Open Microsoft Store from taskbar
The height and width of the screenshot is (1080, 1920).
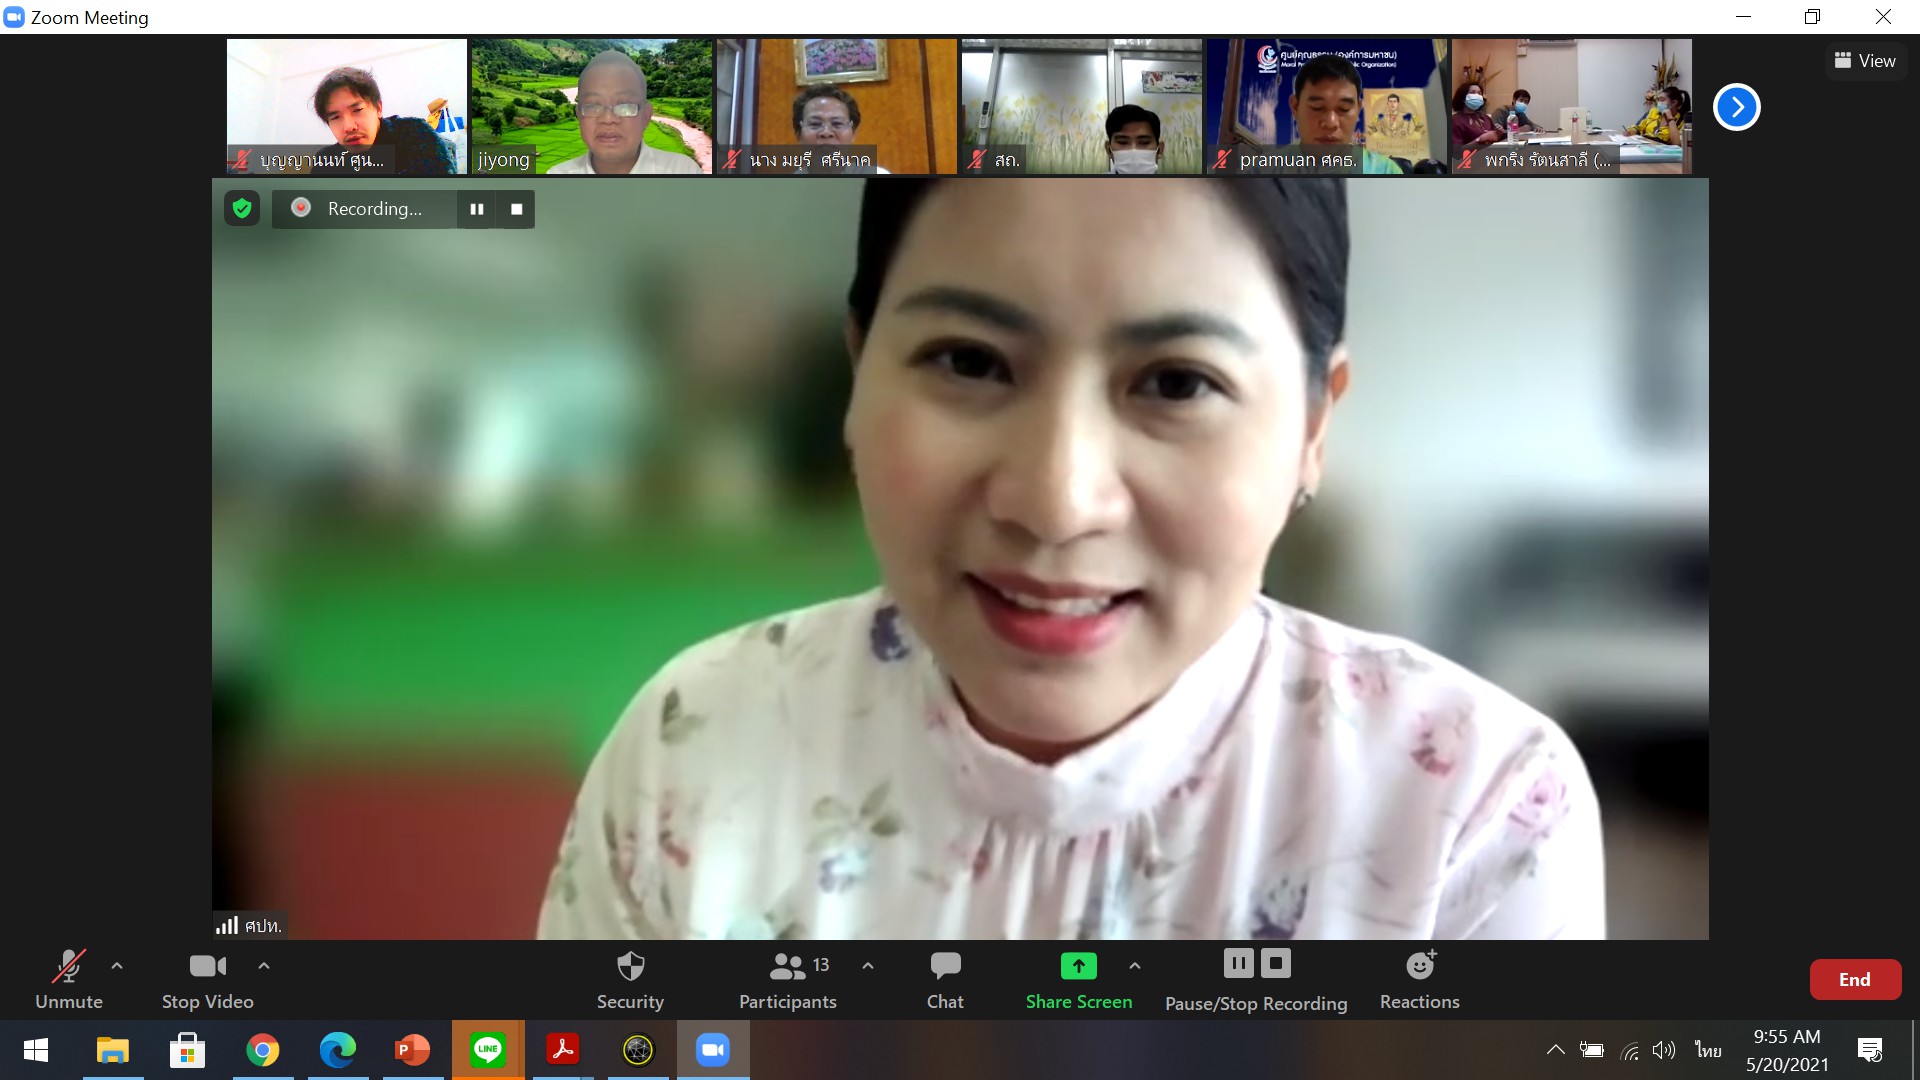pyautogui.click(x=187, y=1050)
